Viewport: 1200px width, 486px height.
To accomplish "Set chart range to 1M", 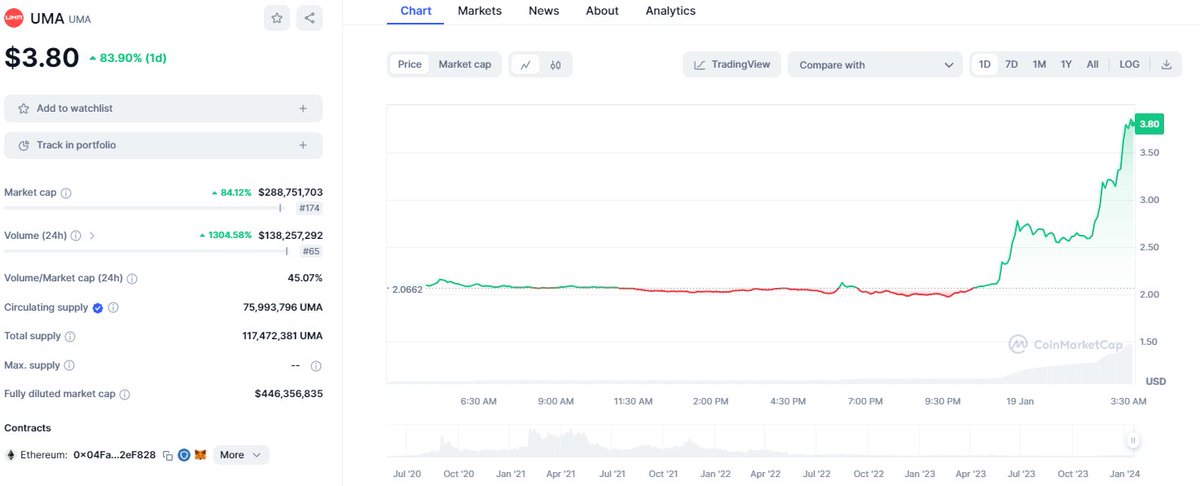I will tap(1039, 64).
